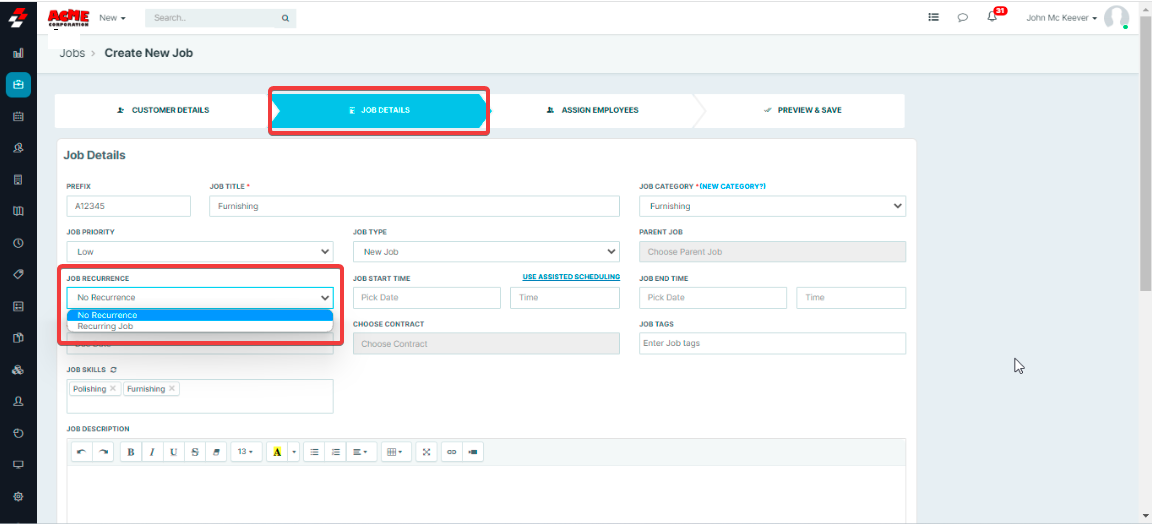Open the New dropdown menu
Screen dimensions: 1152x524
coord(112,18)
